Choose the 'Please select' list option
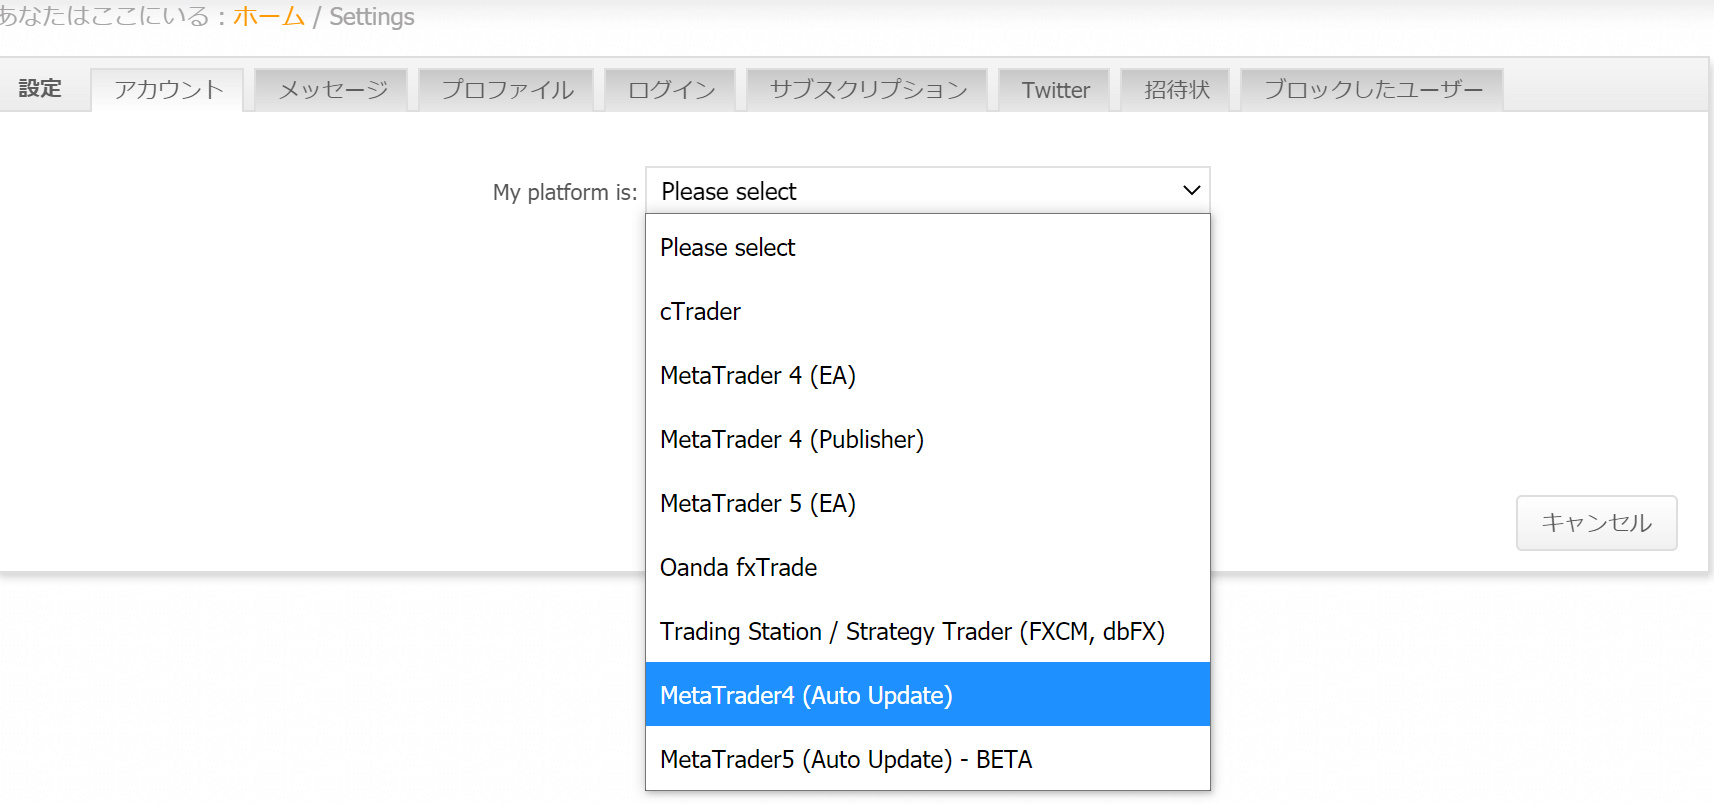 coord(928,247)
